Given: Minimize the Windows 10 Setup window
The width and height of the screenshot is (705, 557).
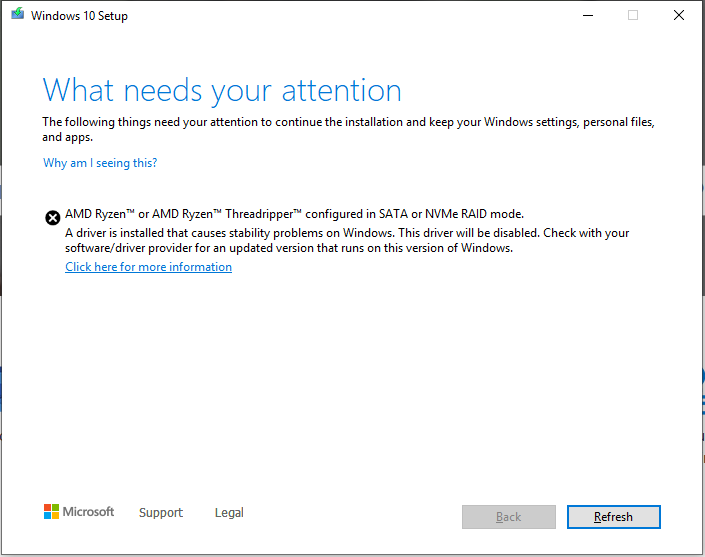Looking at the screenshot, I should point(588,15).
